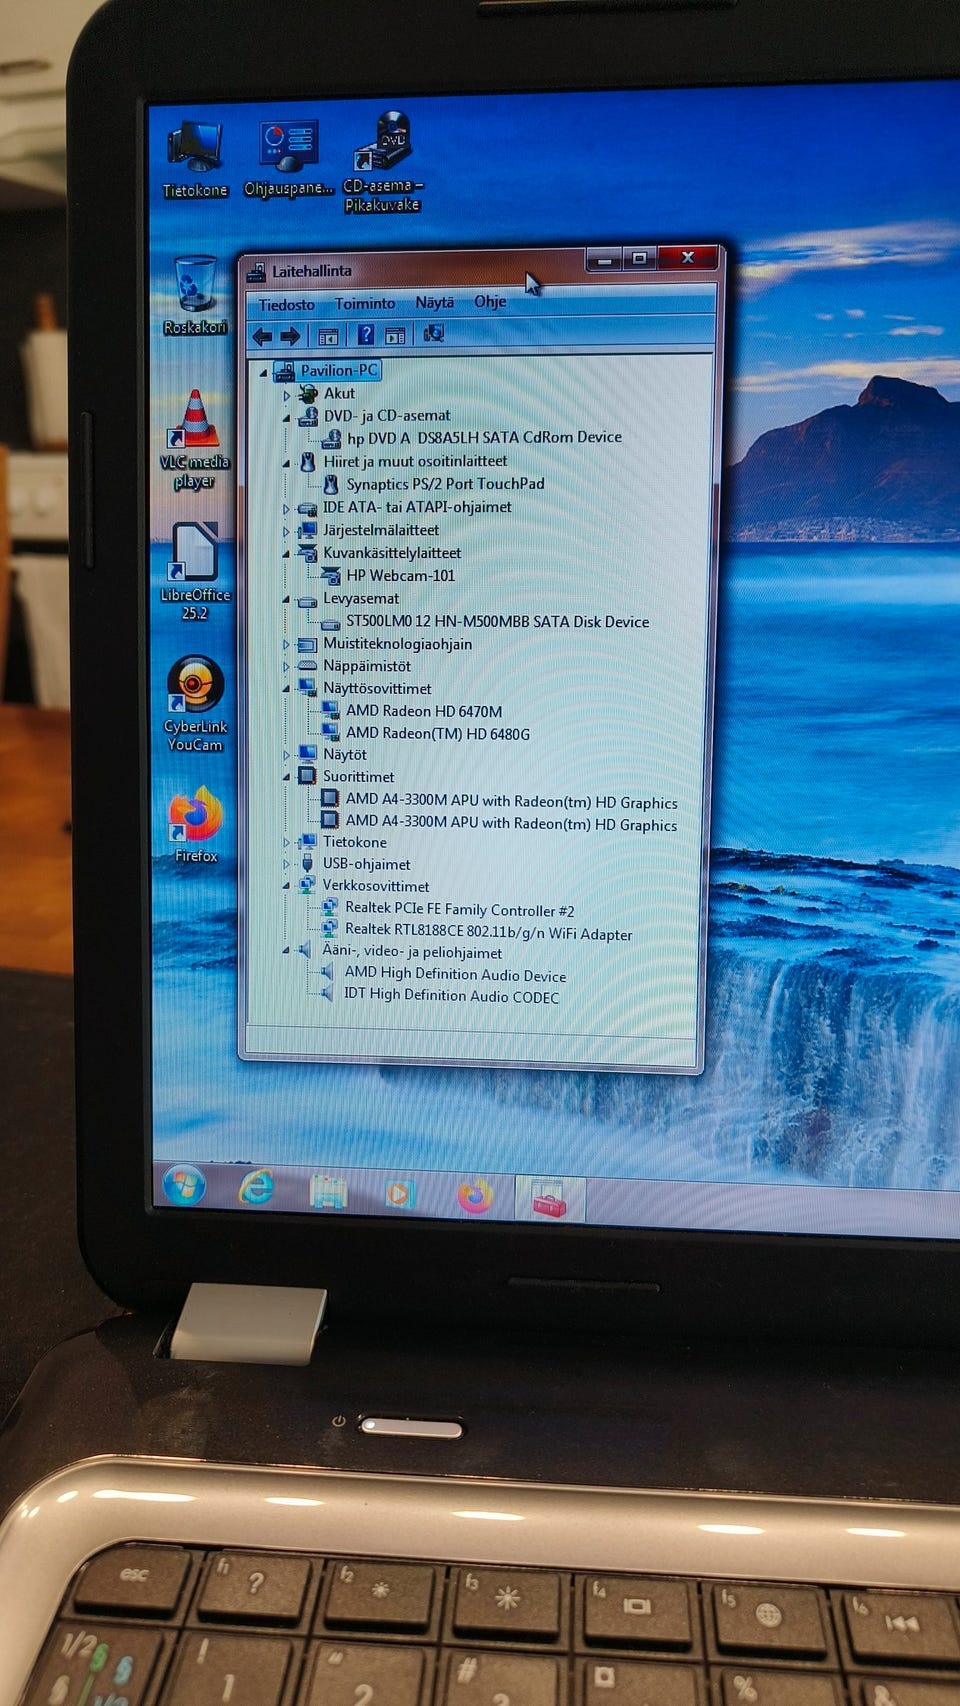Expand the USB-ohjaimet category
Screen dimensions: 960x1706
tap(286, 866)
